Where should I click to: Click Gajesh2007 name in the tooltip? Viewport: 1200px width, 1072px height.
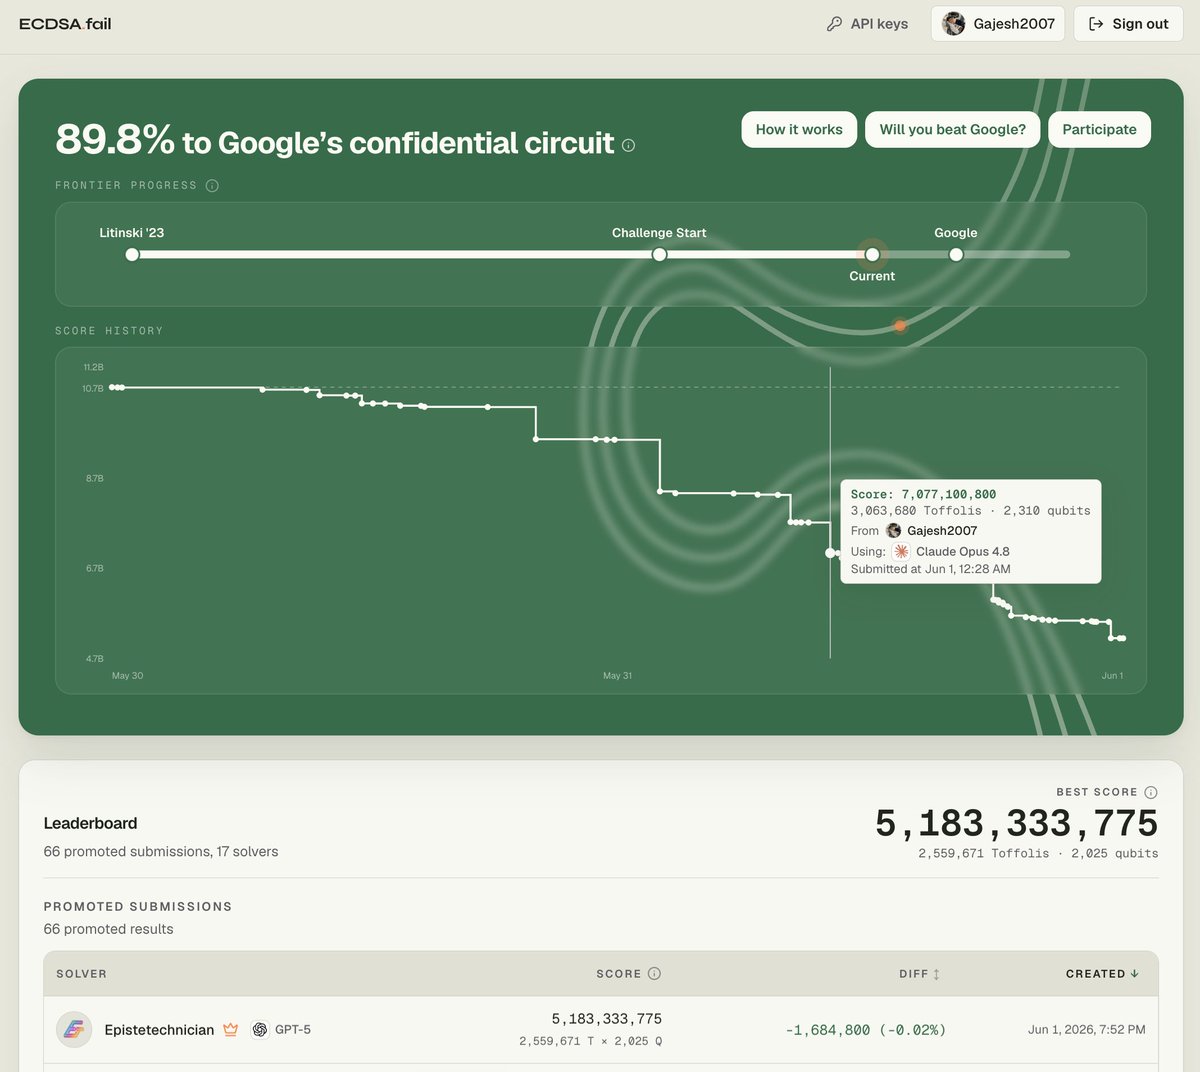942,530
